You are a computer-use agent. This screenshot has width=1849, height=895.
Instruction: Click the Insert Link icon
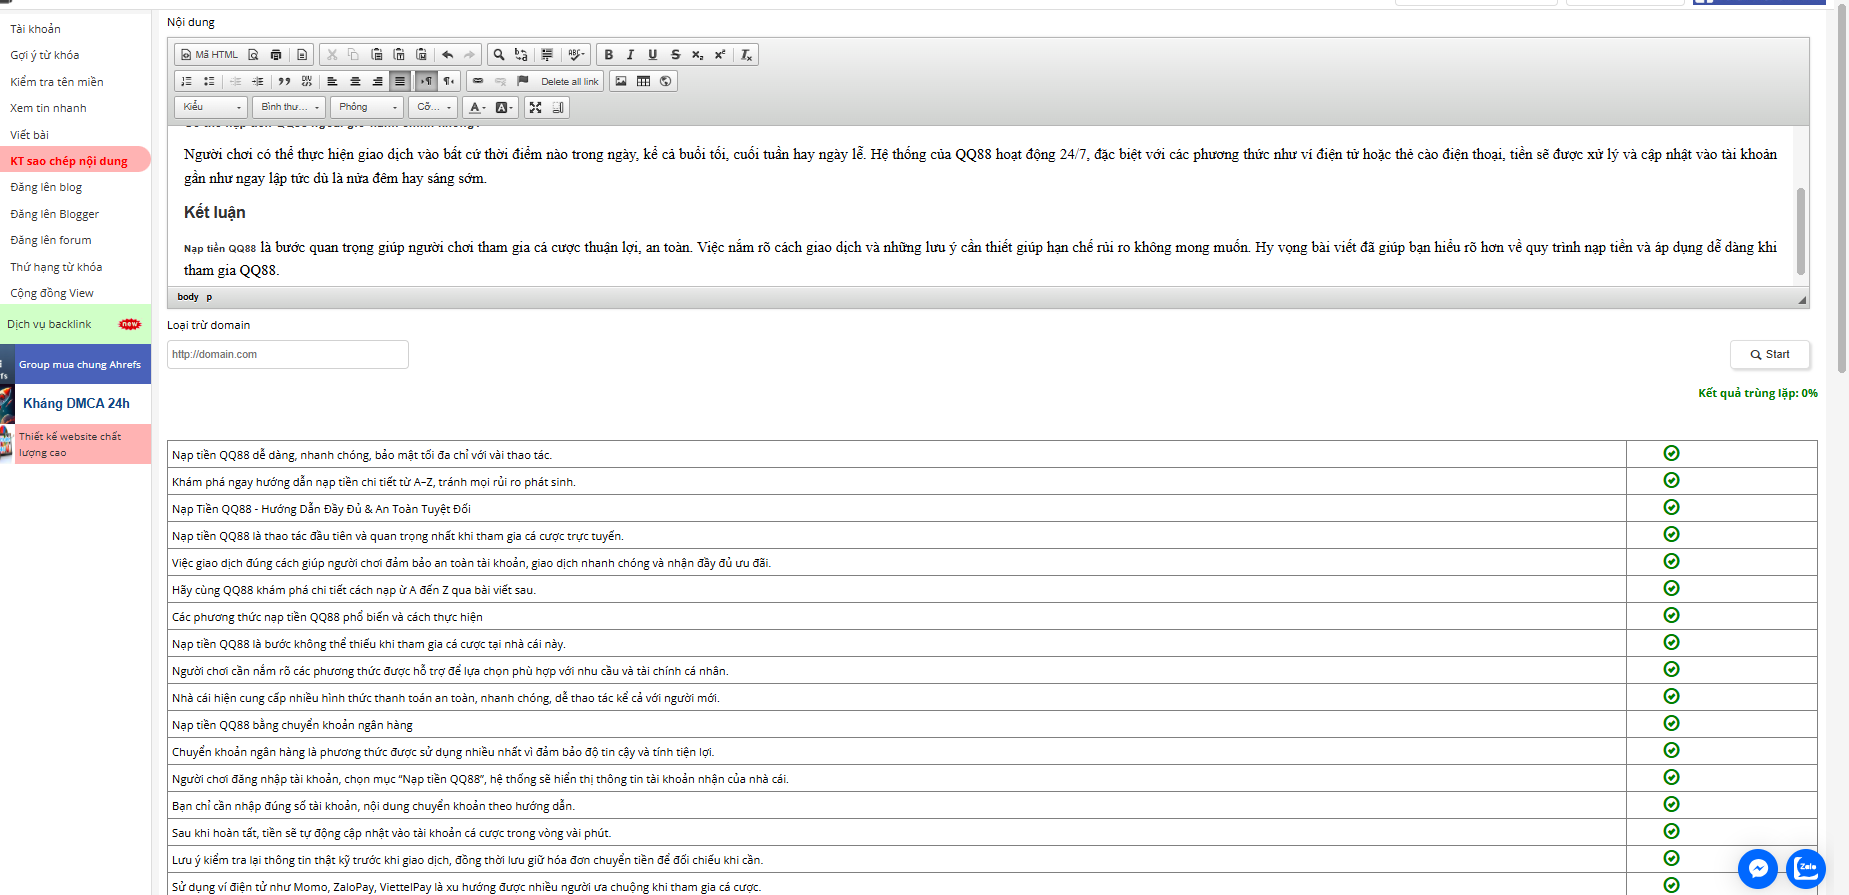478,81
